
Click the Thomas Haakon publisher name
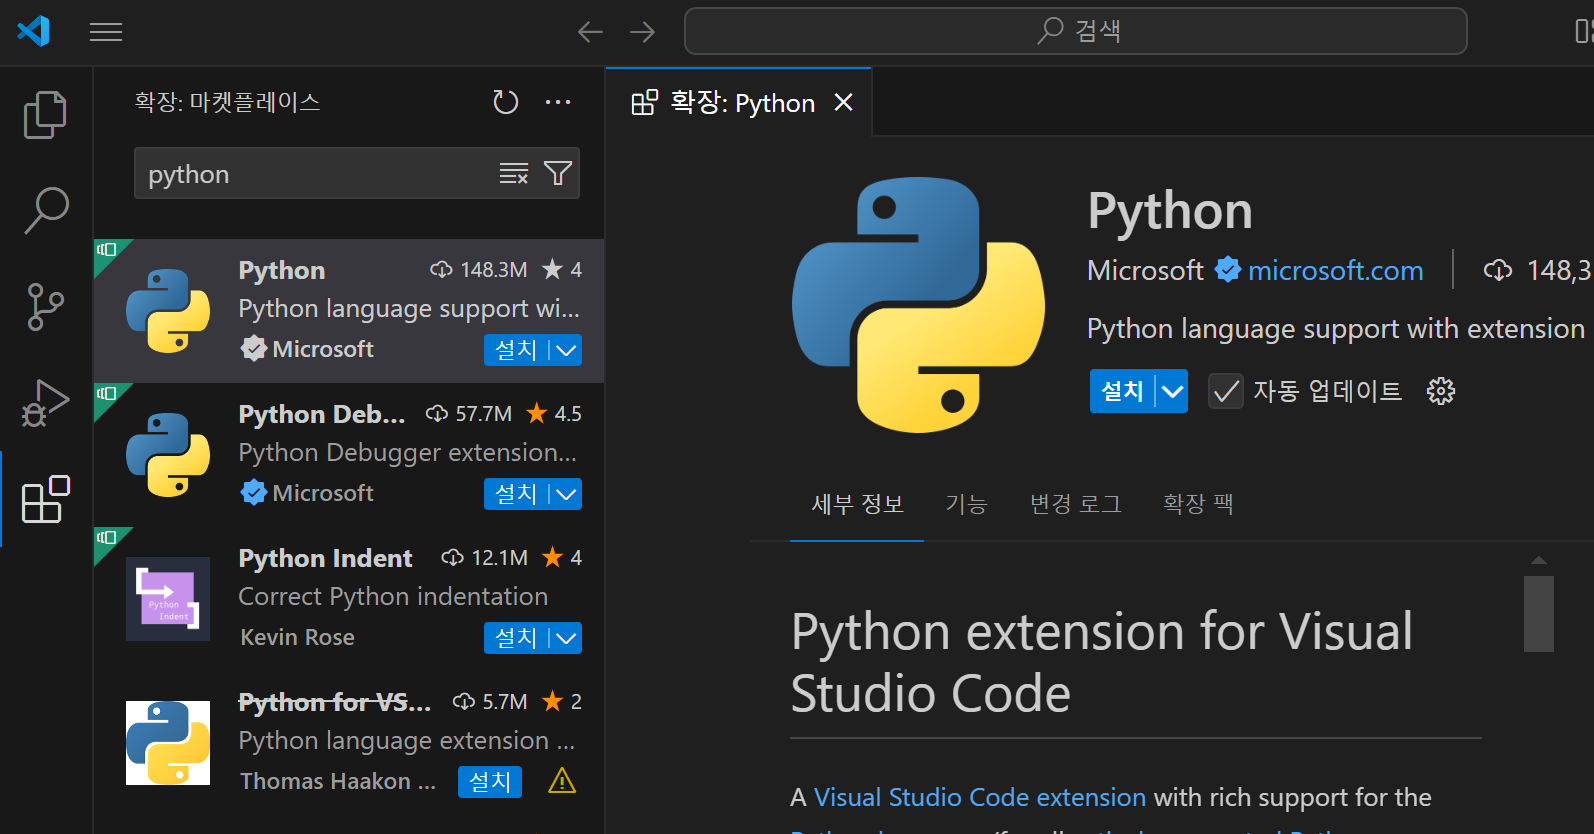coord(338,781)
